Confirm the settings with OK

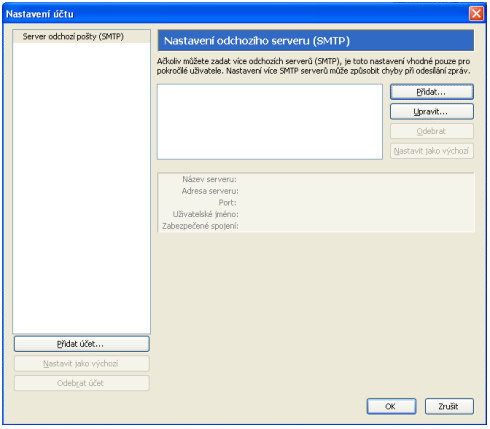point(391,406)
